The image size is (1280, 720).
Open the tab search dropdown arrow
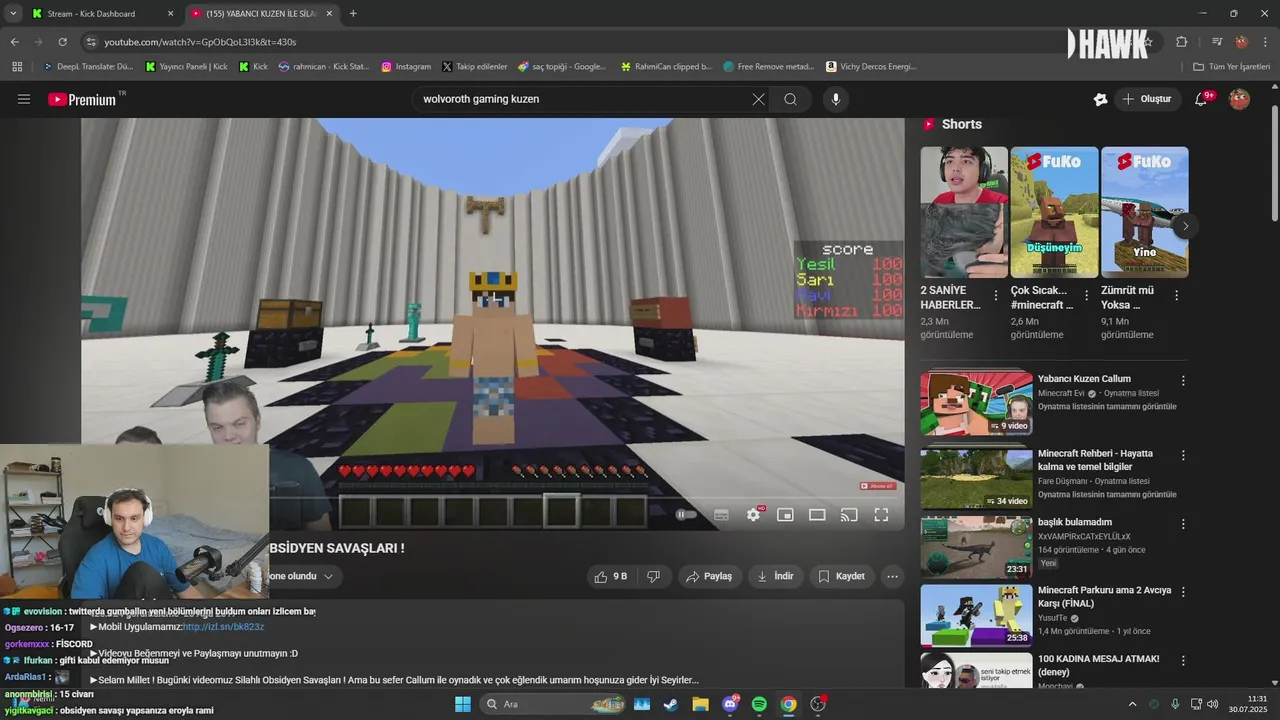[12, 14]
